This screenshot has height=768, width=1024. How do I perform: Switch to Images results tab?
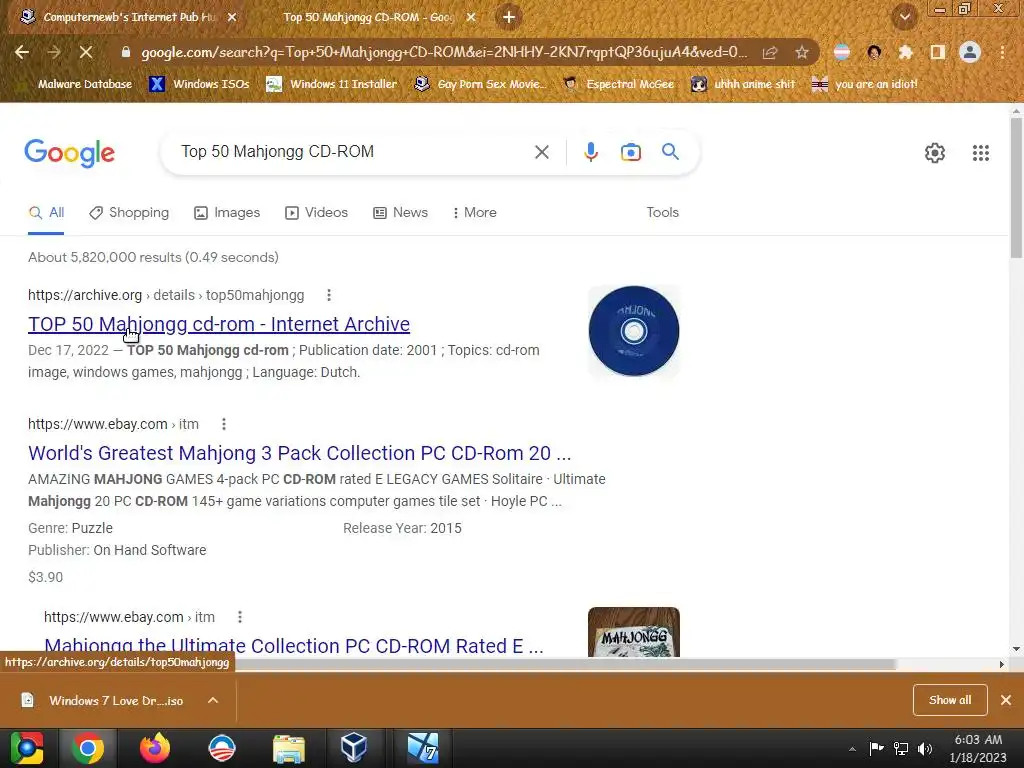coord(227,213)
